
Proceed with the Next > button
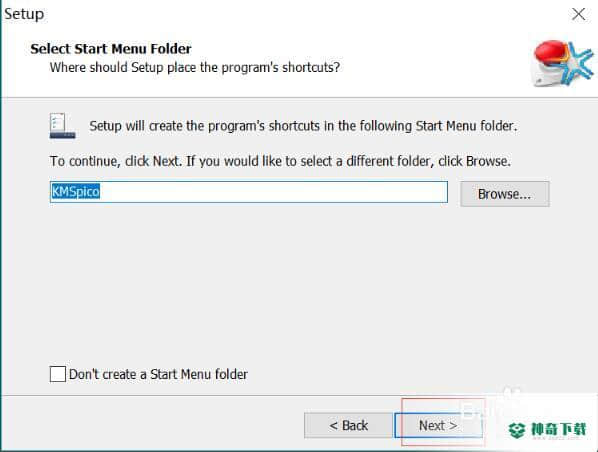click(x=438, y=425)
